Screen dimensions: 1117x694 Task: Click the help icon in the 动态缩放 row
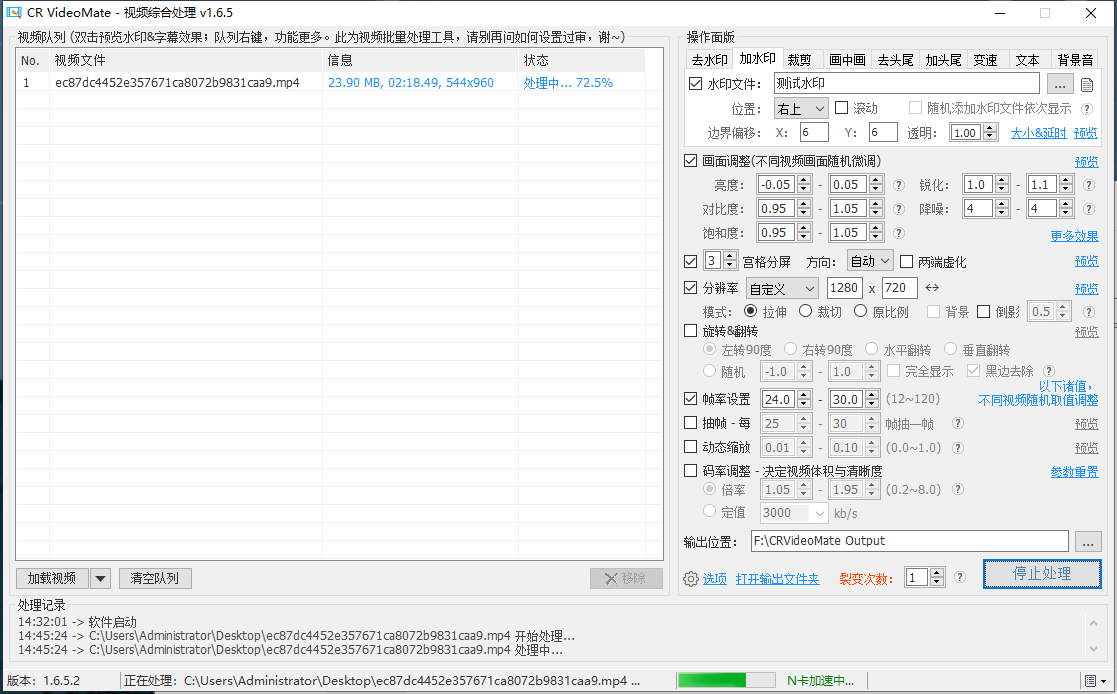click(x=958, y=447)
